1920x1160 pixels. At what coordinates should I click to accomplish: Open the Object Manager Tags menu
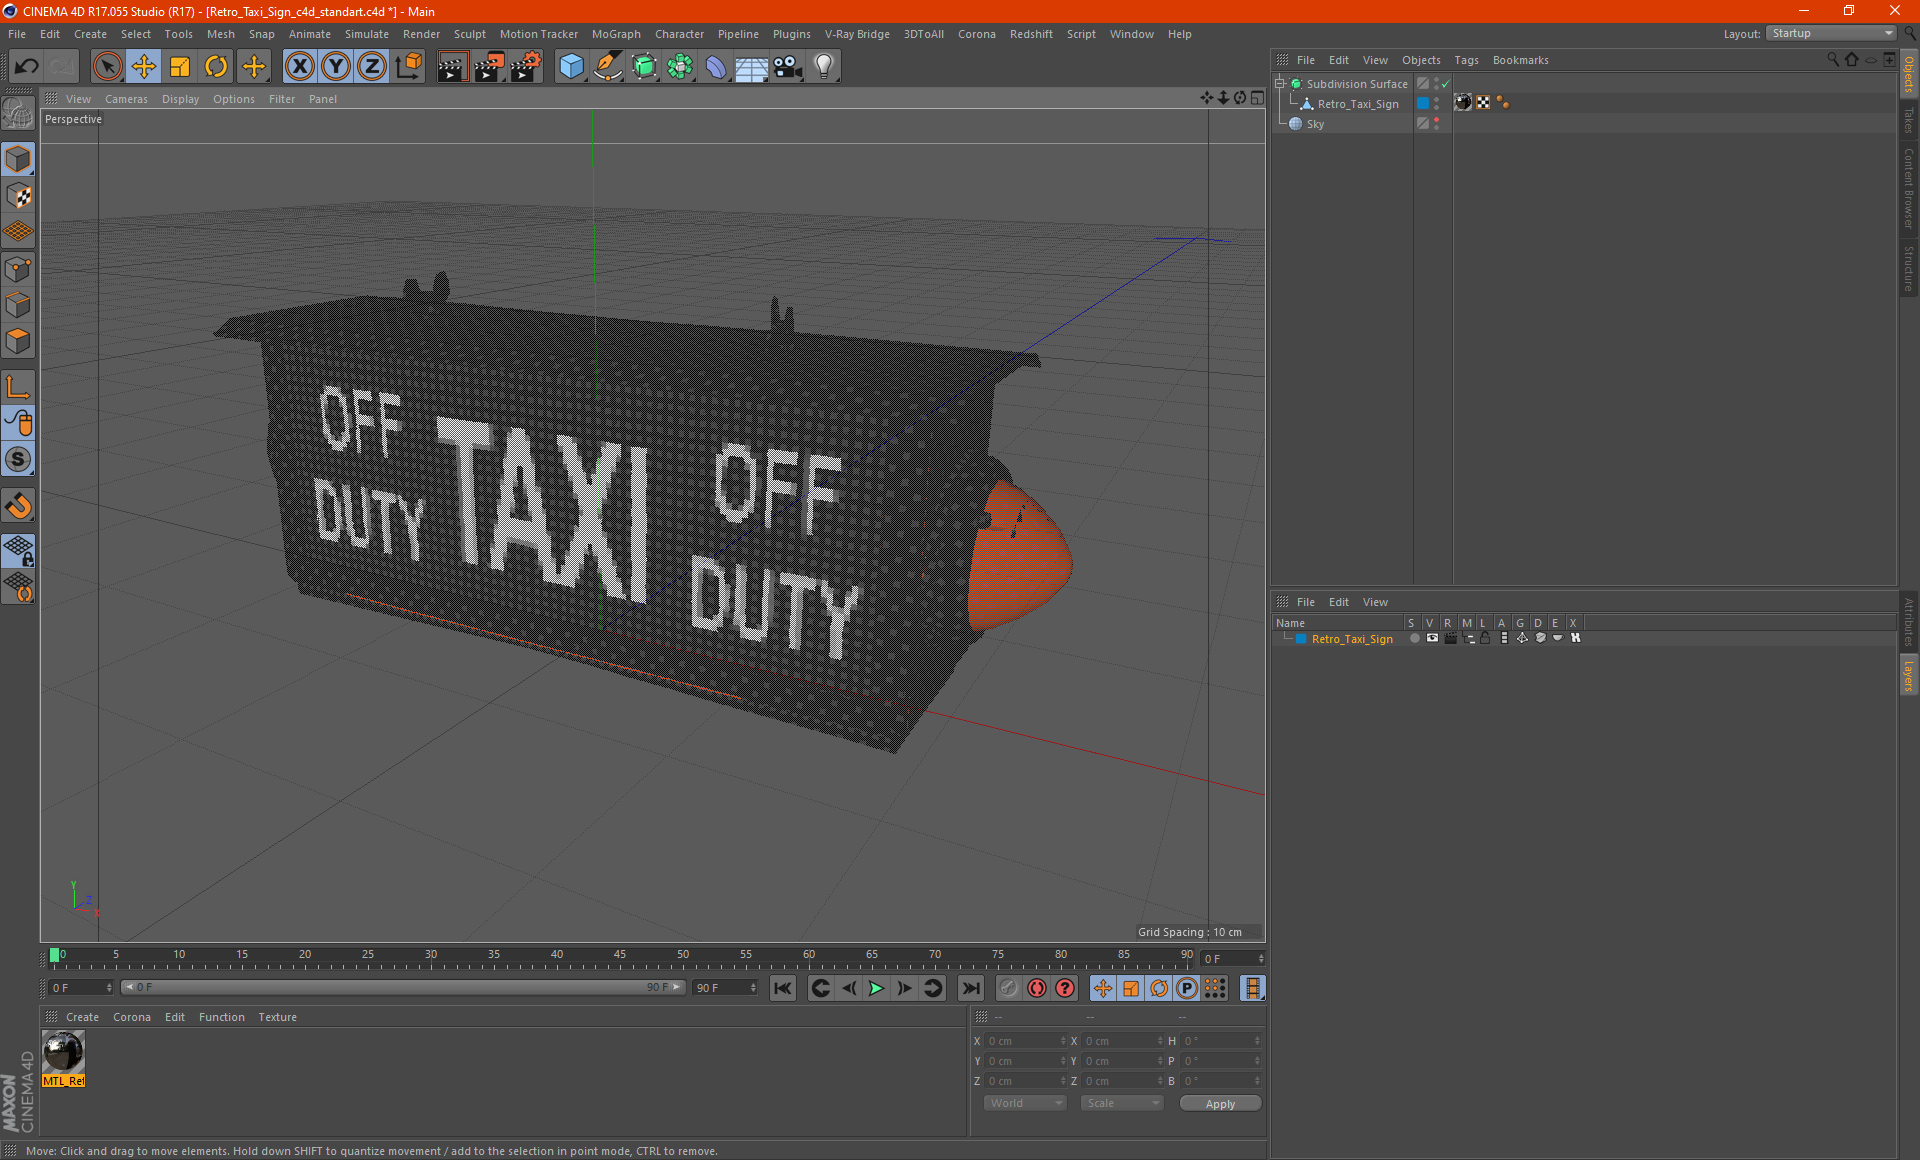(1466, 60)
